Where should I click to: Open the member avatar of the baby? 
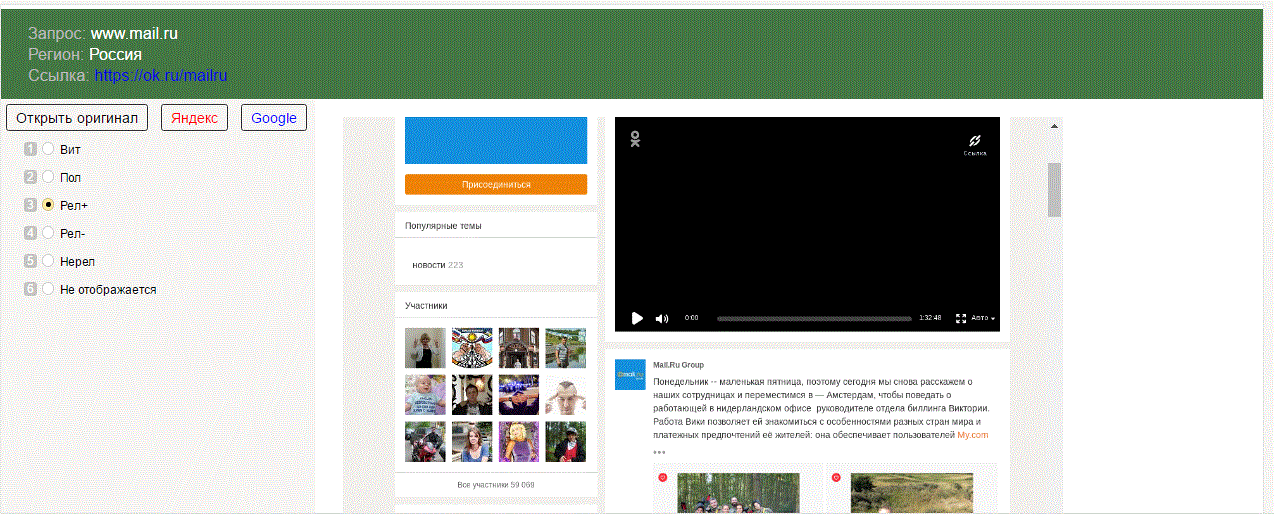click(425, 395)
